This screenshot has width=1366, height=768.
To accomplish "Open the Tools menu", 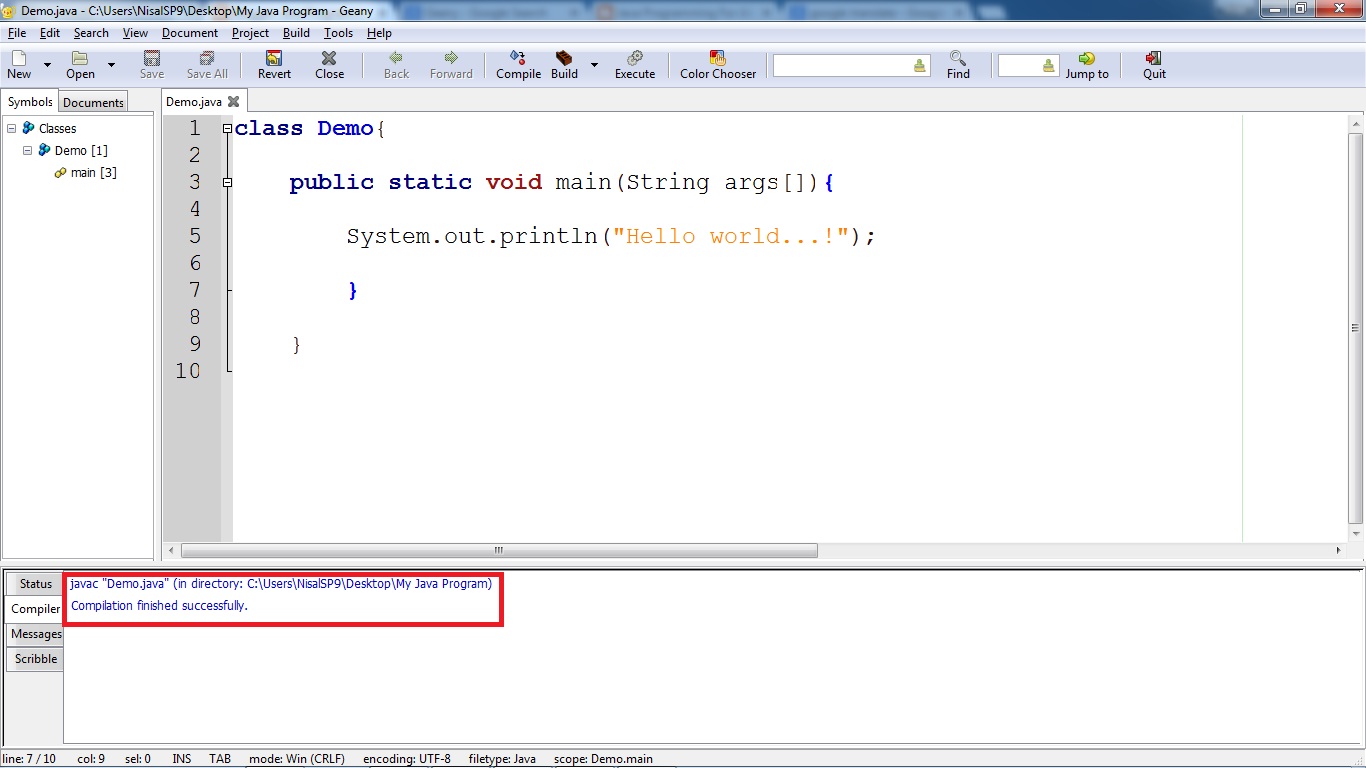I will [x=338, y=33].
